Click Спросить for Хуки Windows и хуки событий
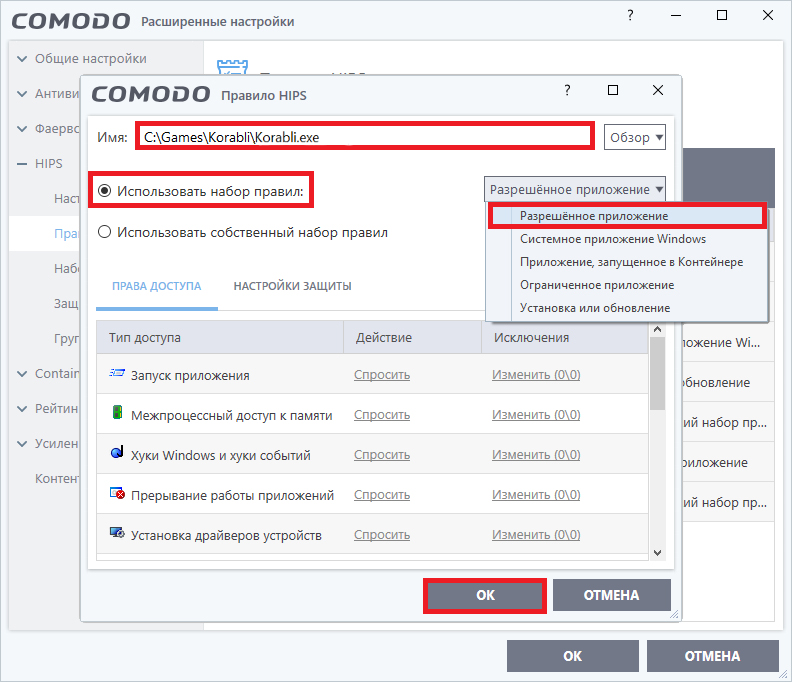 (x=382, y=455)
